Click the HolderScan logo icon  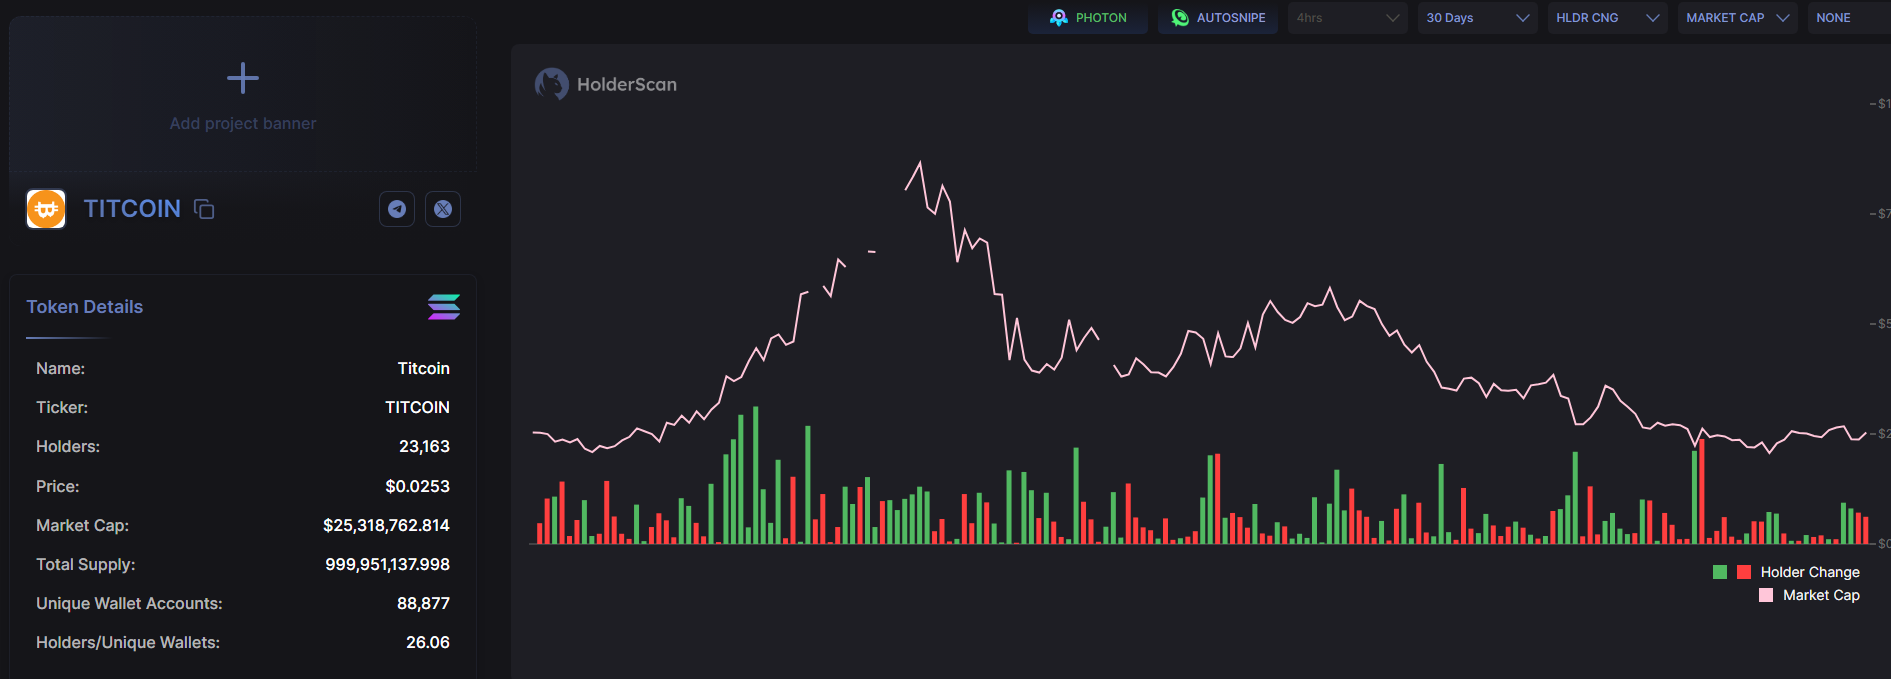click(552, 84)
